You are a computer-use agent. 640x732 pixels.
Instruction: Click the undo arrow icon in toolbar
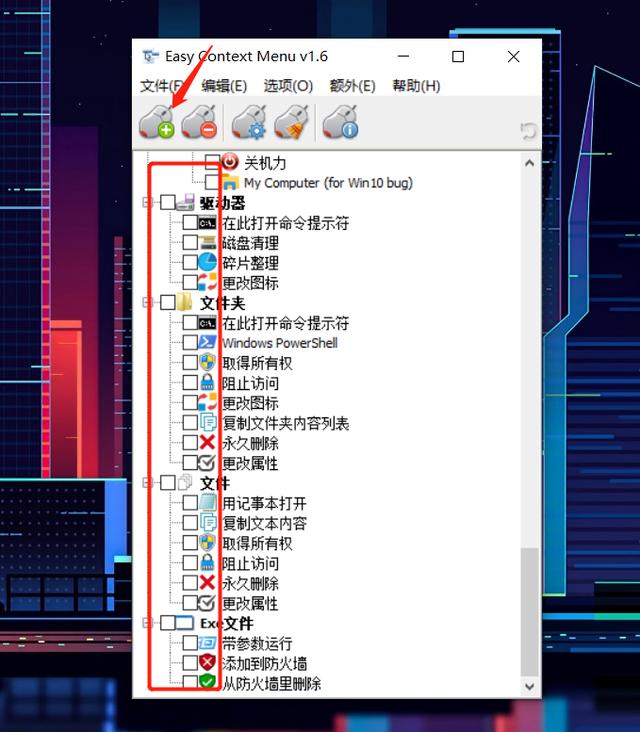tap(528, 131)
